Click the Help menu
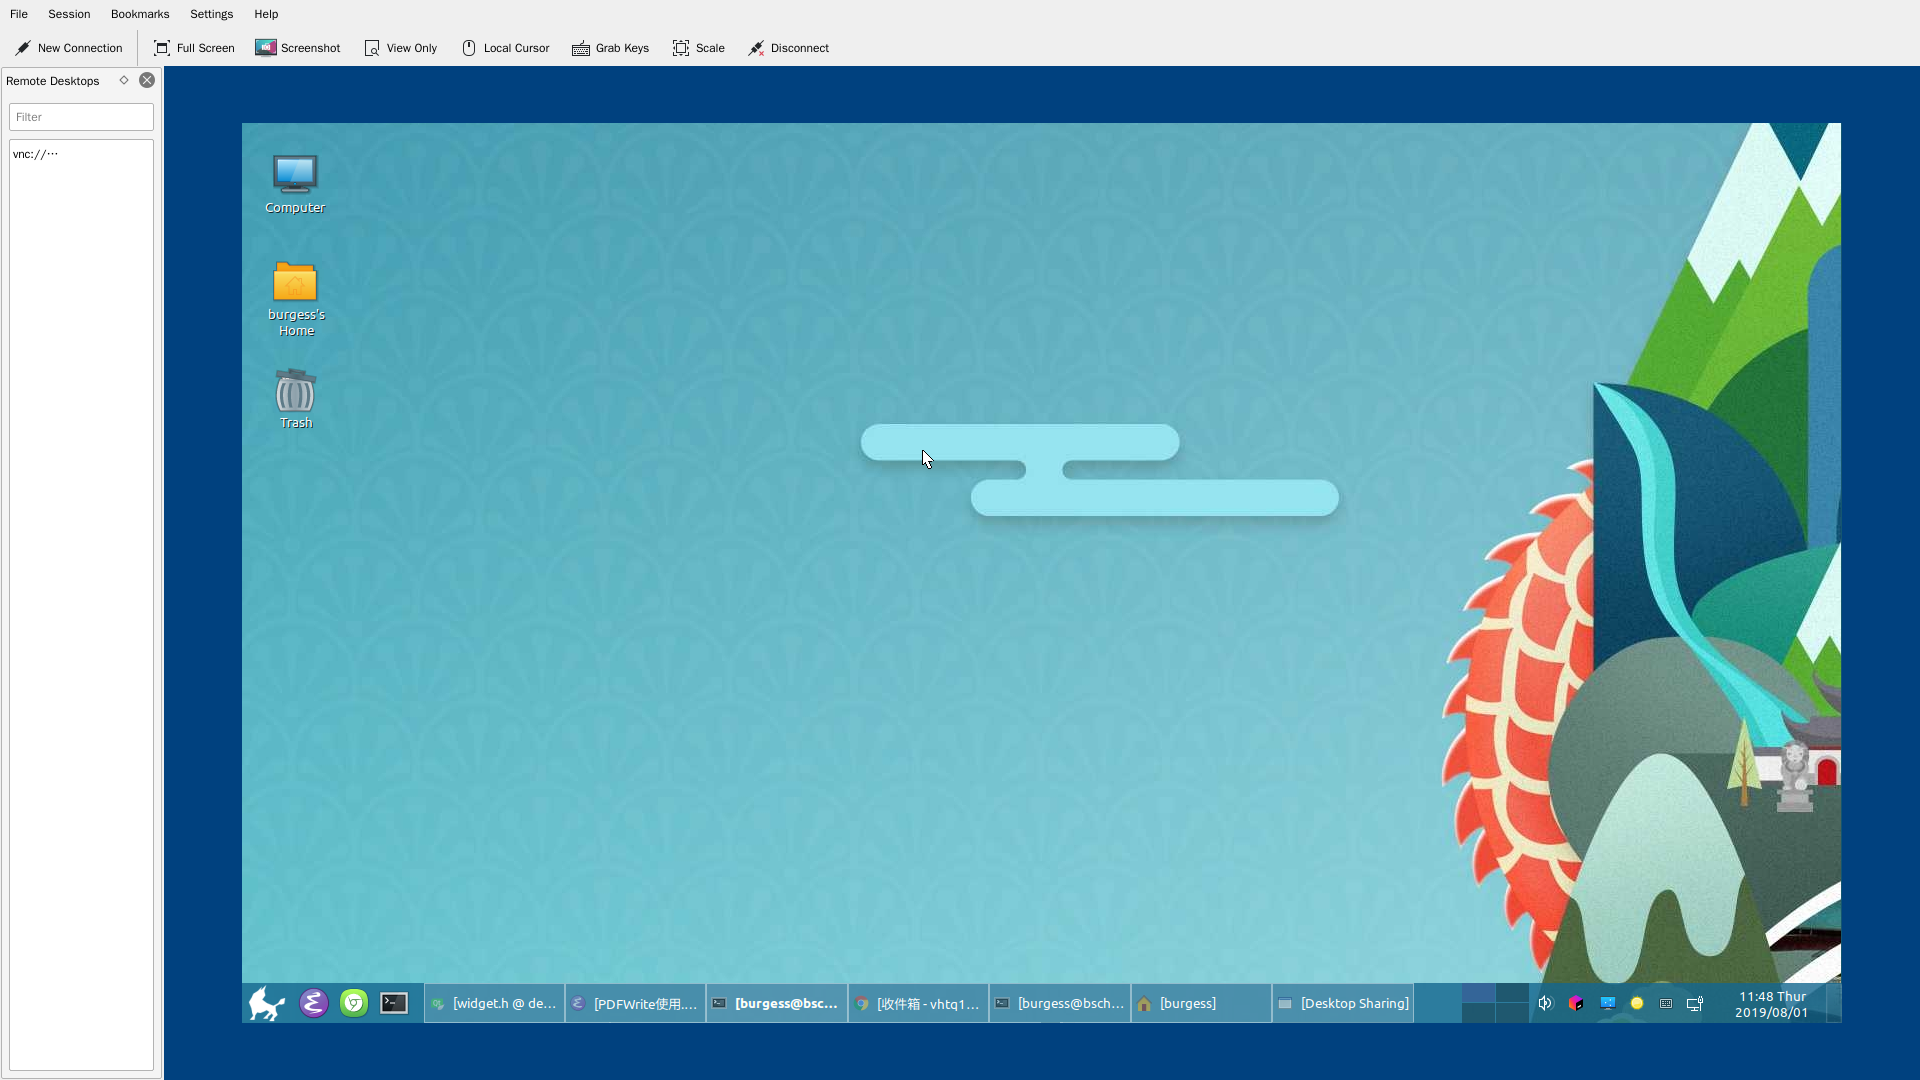 [x=266, y=13]
